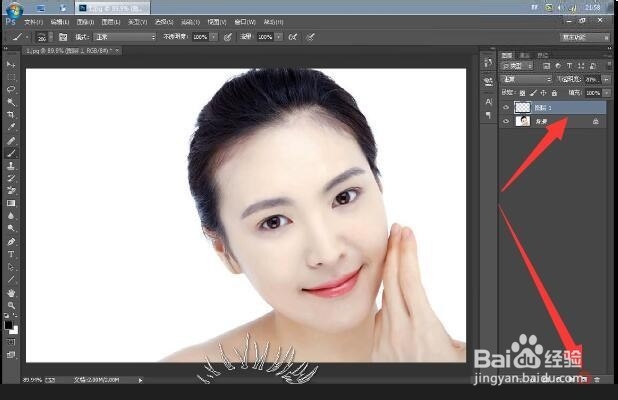Open the File menu

34,22
